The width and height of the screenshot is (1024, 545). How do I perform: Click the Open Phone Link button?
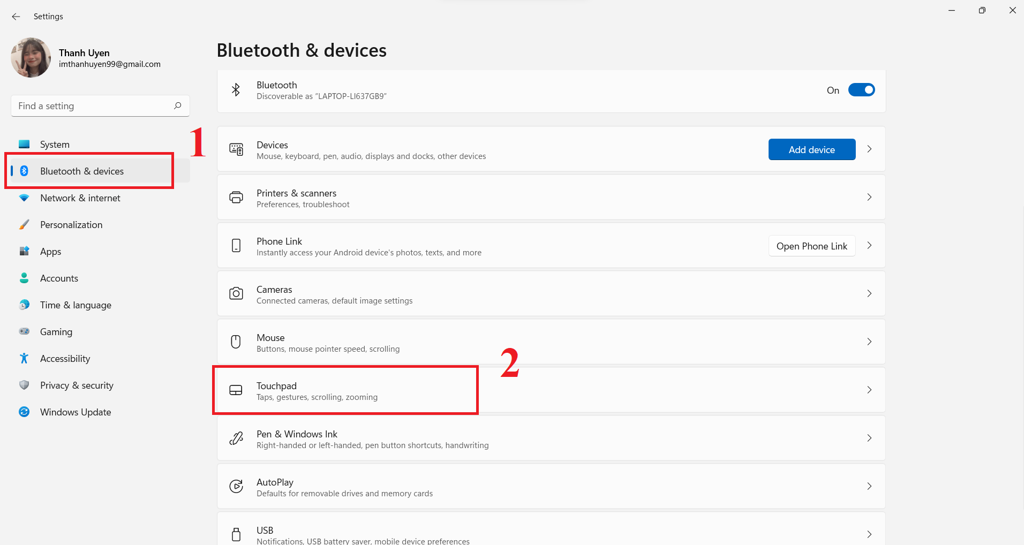(812, 246)
